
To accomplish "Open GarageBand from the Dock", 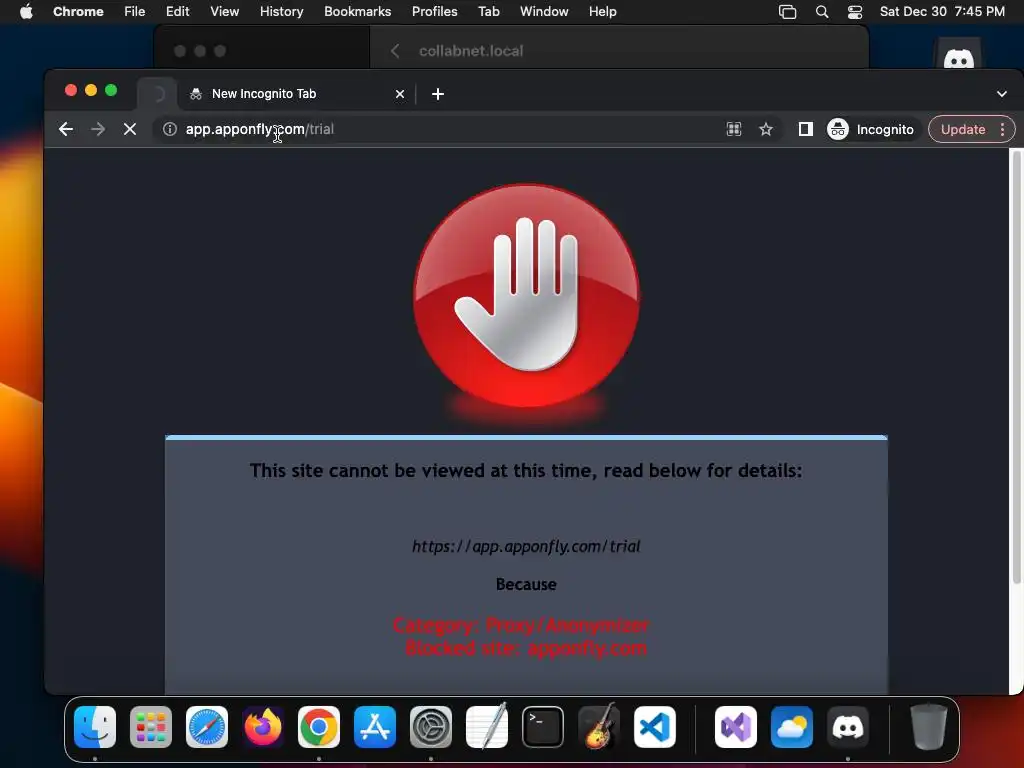I will (599, 727).
